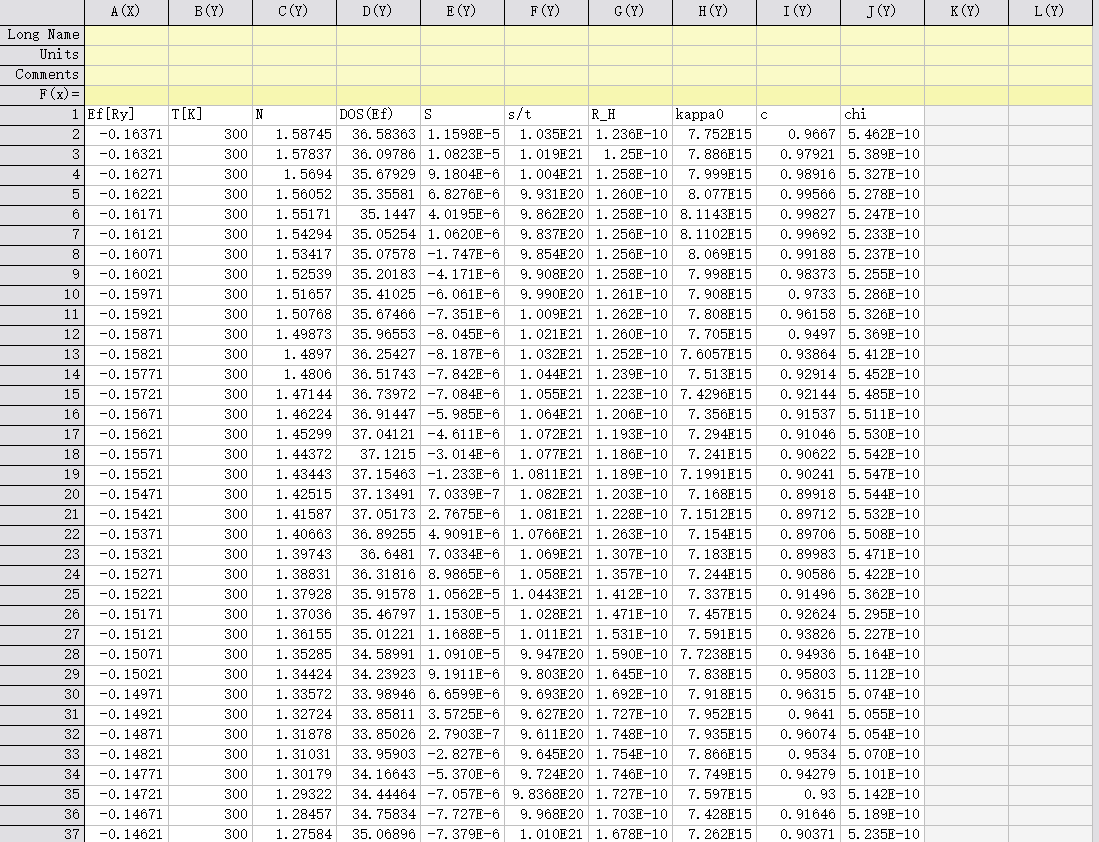Image resolution: width=1099 pixels, height=842 pixels.
Task: Select the cell containing -0.16371
Action: tap(126, 134)
